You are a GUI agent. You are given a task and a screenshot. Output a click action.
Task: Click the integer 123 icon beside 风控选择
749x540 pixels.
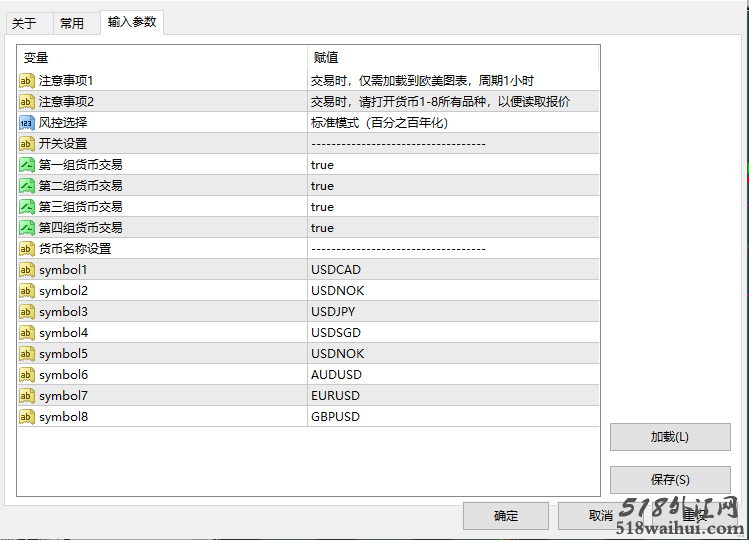click(27, 123)
